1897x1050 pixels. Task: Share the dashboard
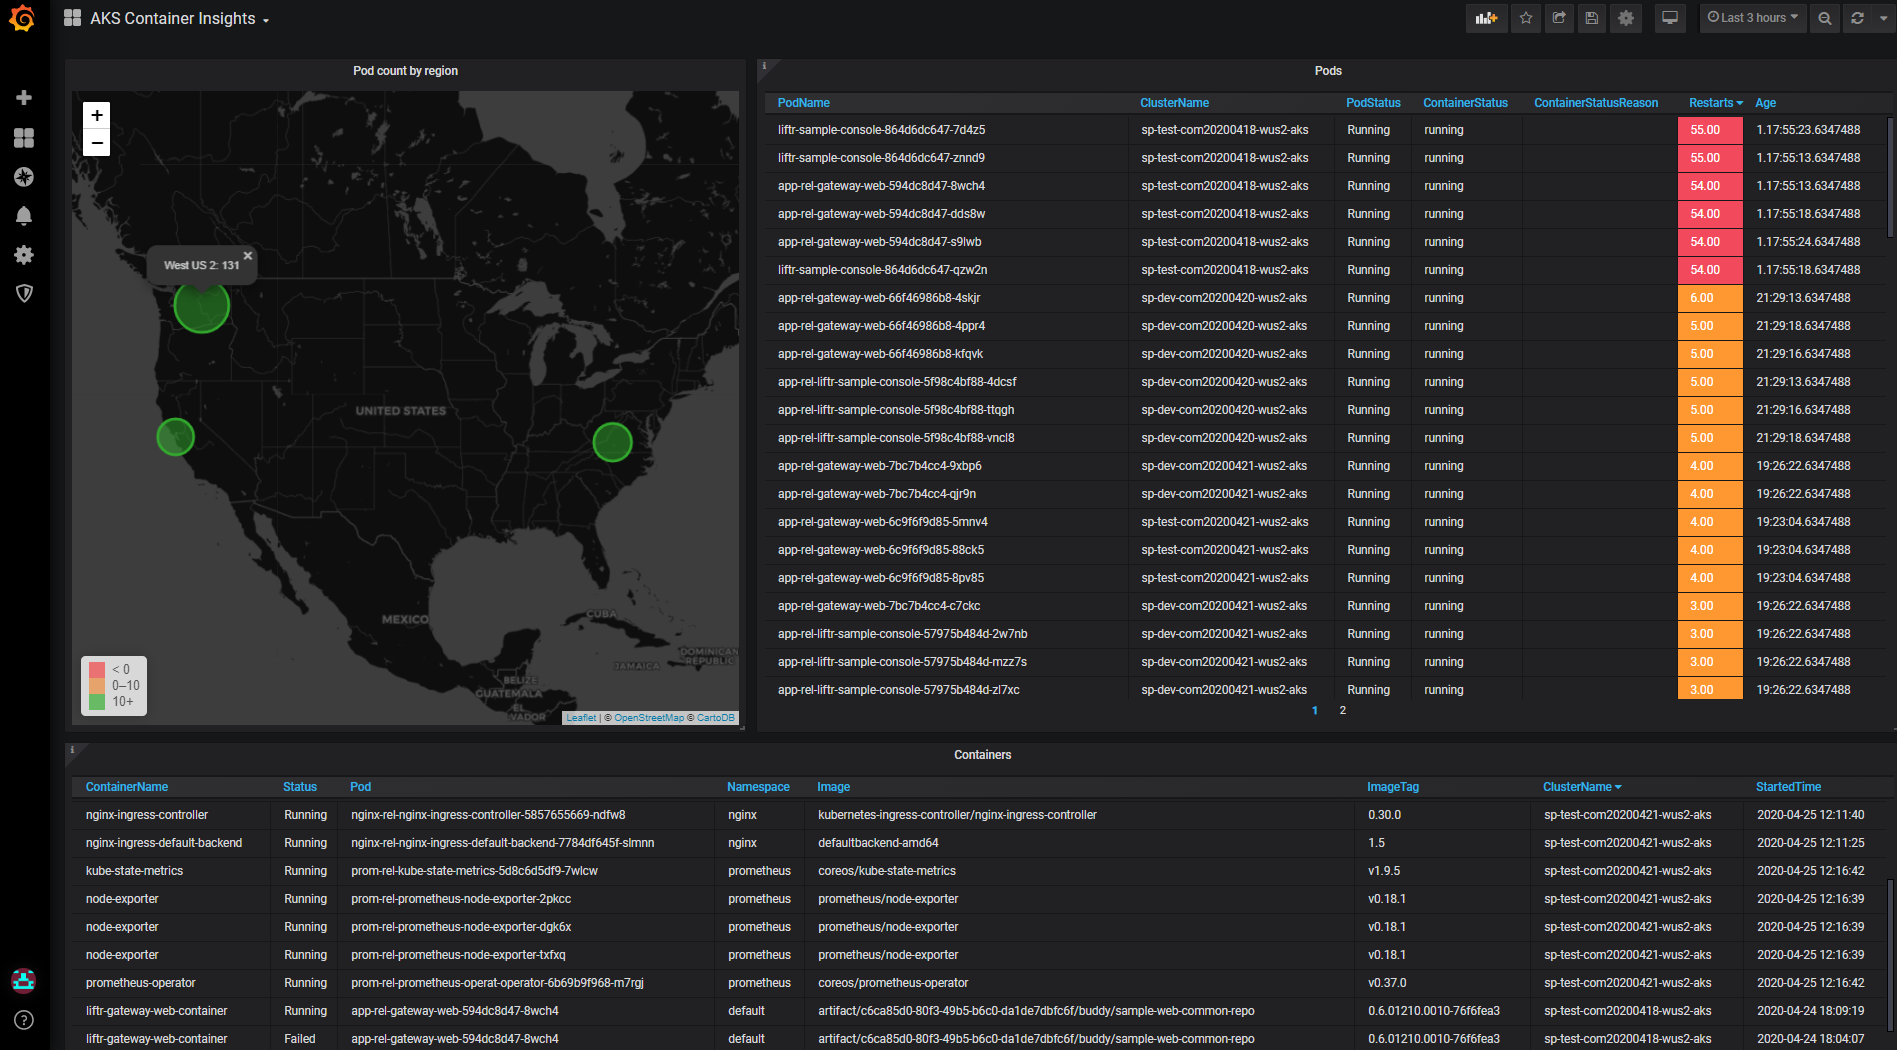coord(1559,18)
